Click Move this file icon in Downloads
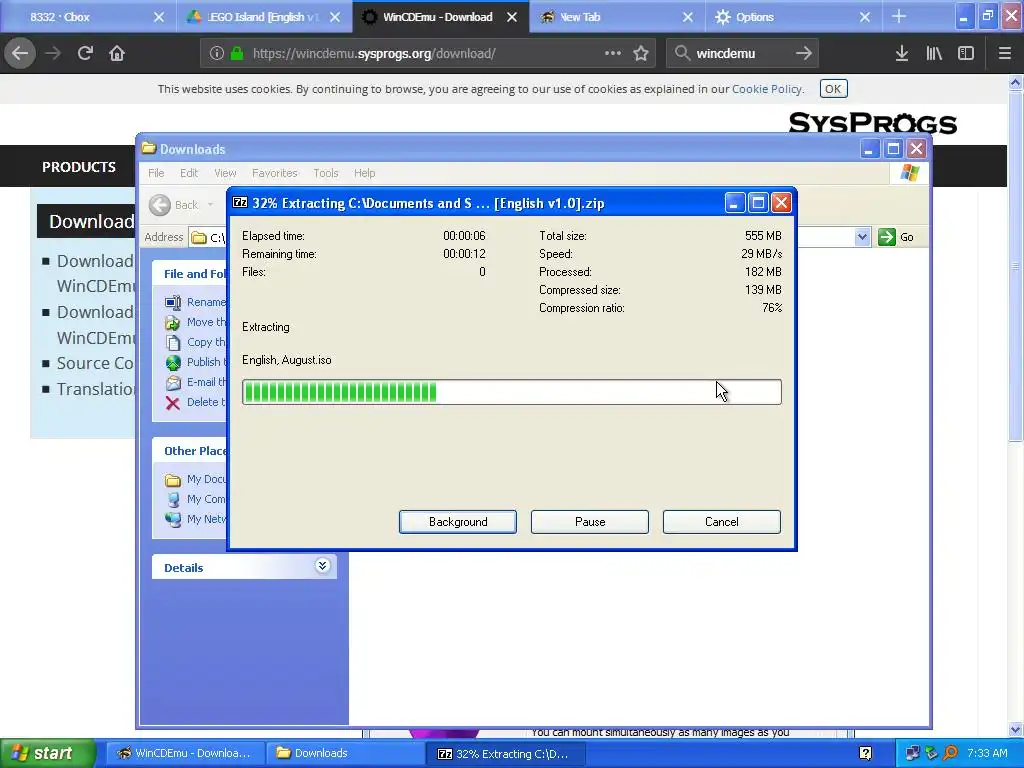Image resolution: width=1024 pixels, height=768 pixels. [172, 323]
